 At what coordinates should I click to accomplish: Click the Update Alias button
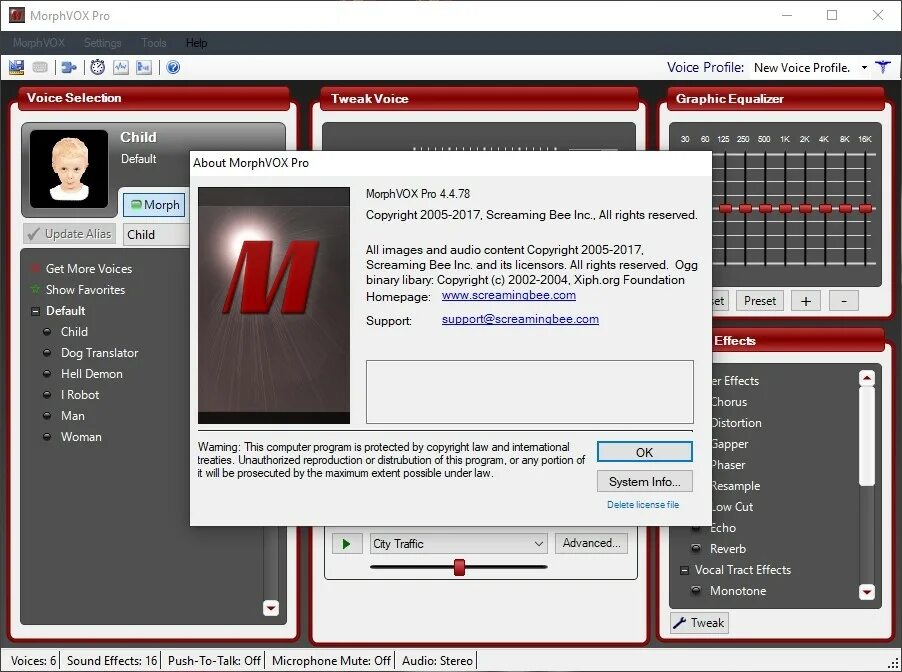[x=70, y=234]
